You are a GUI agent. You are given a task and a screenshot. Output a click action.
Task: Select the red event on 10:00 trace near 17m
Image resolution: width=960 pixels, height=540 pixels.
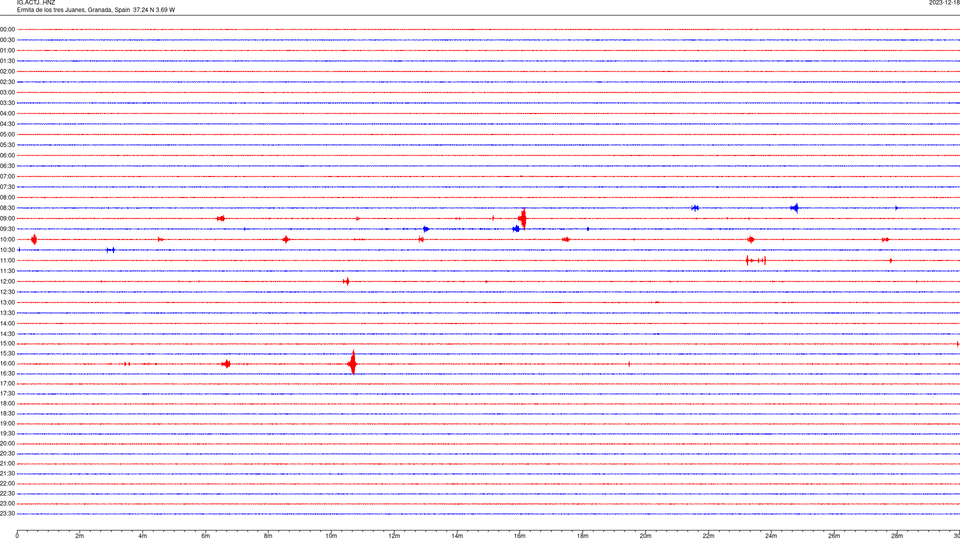coord(566,239)
